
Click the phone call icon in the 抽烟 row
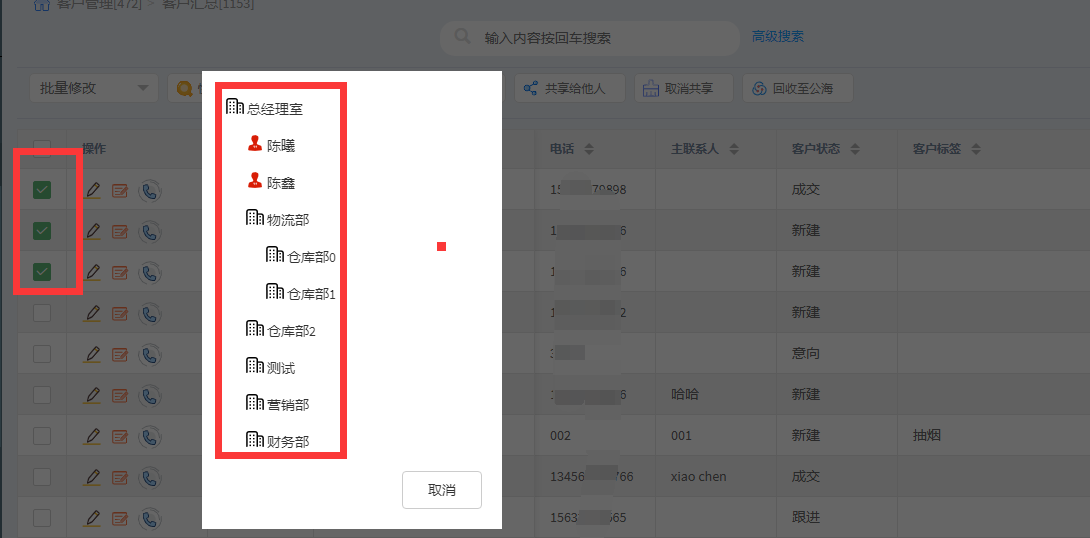tap(149, 437)
